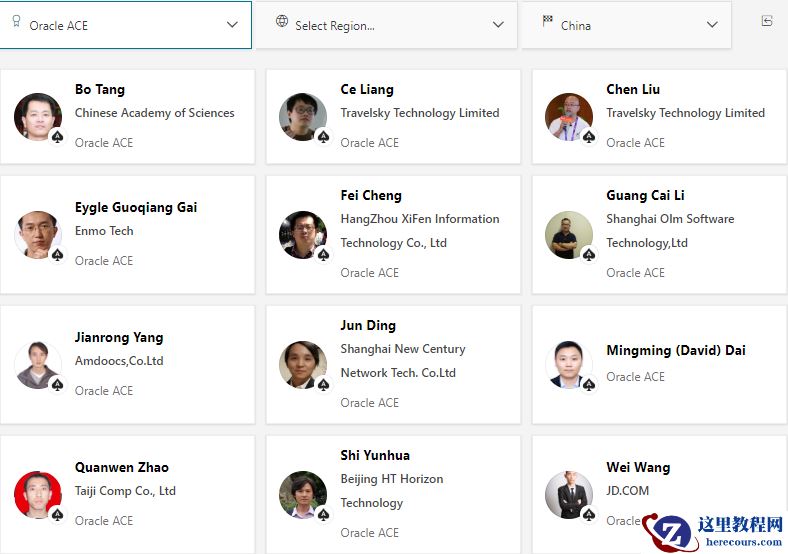Viewport: 788px width, 554px height.
Task: Select Chen Liu's profile photo
Action: pos(569,117)
